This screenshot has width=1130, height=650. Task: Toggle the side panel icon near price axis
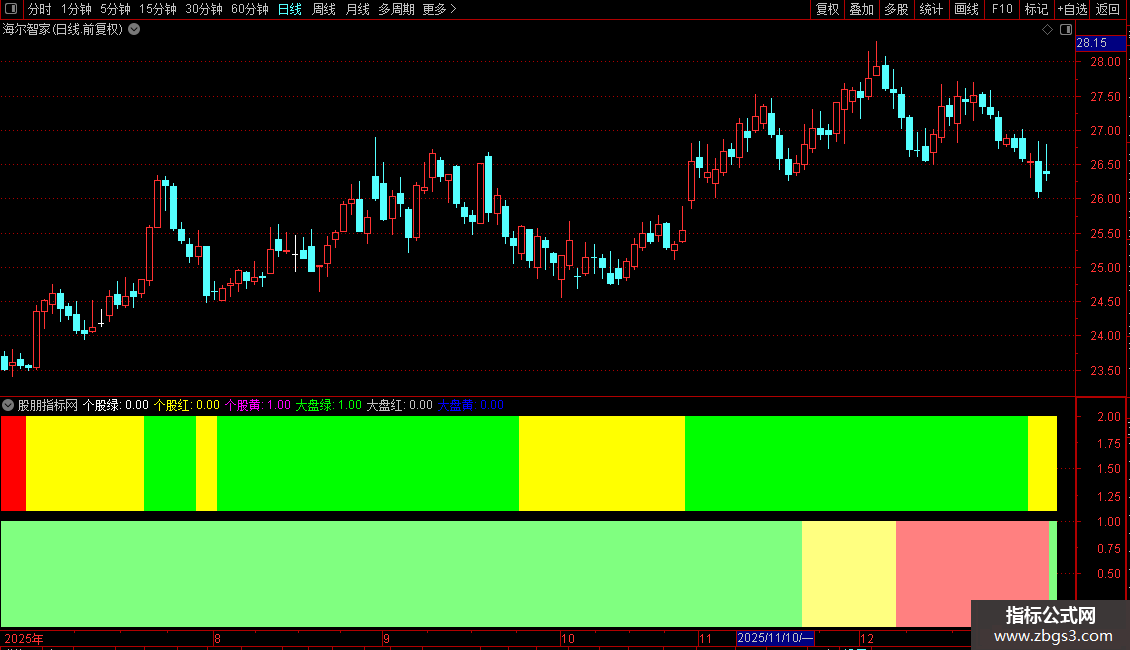1066,30
